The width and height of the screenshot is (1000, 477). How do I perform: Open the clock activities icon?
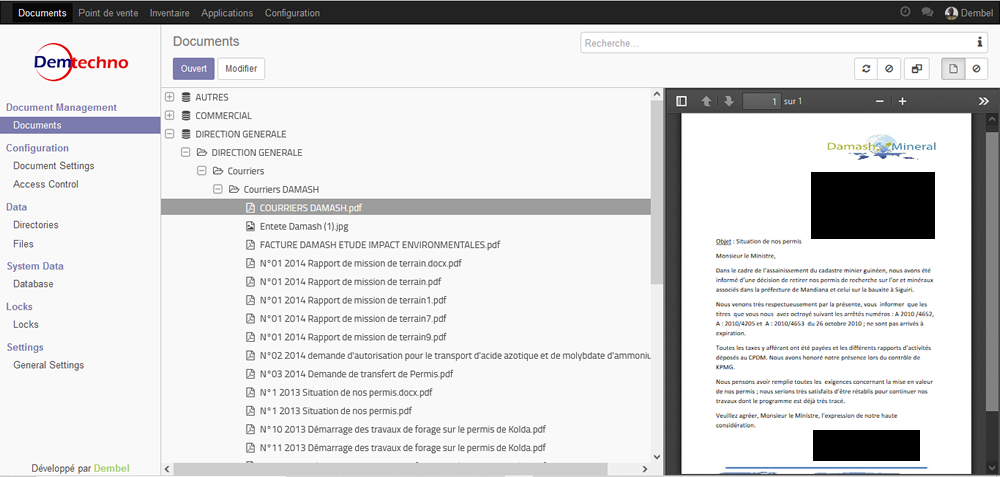click(x=905, y=13)
